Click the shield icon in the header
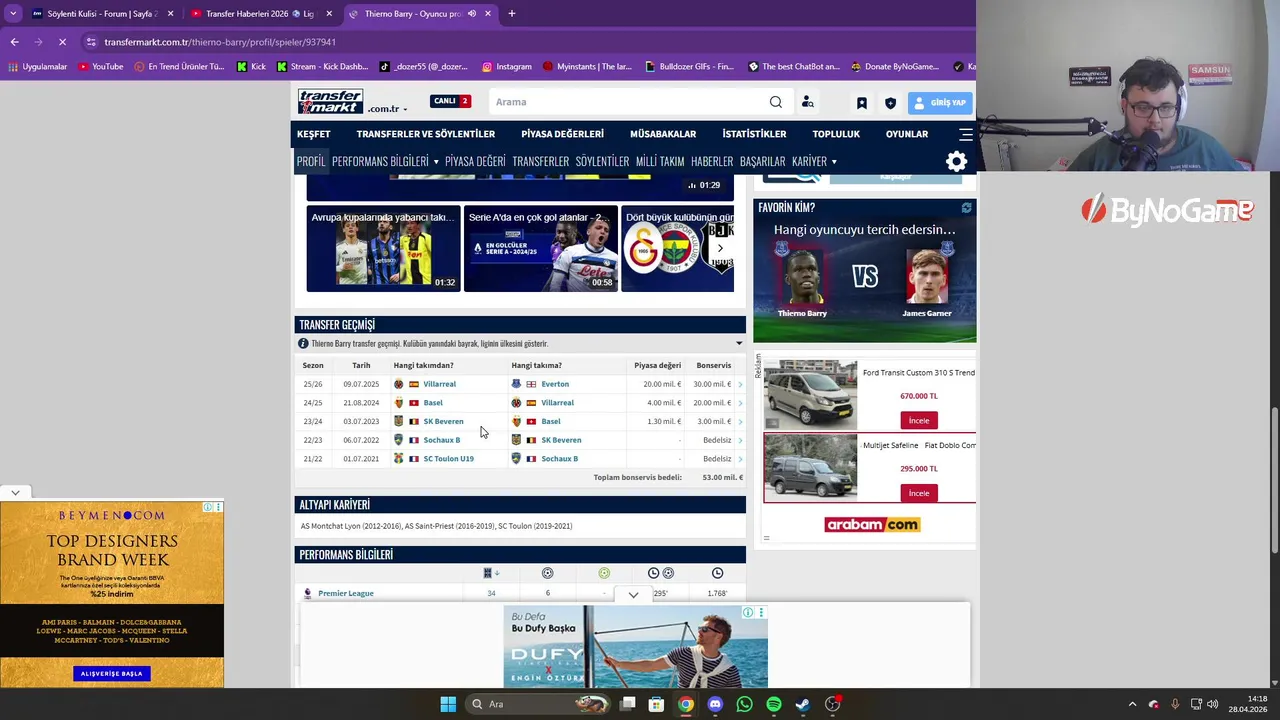The height and width of the screenshot is (720, 1280). 890,103
